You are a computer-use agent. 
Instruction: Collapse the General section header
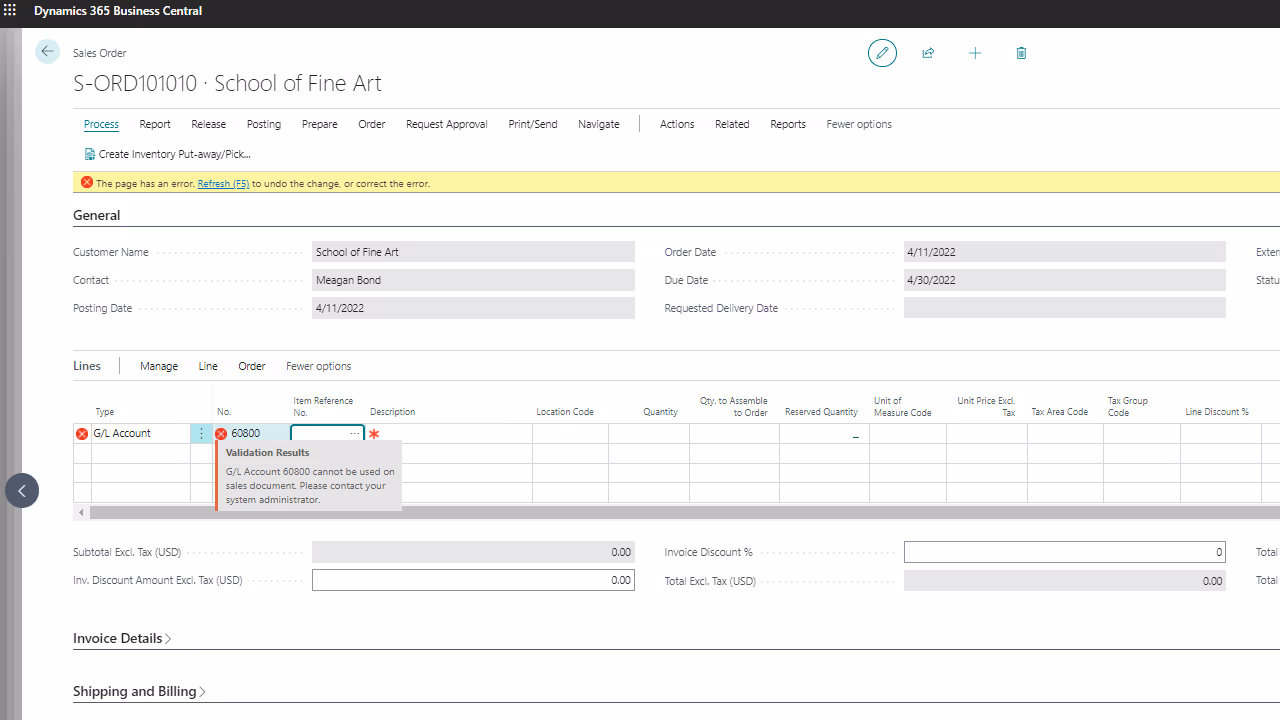tap(97, 215)
